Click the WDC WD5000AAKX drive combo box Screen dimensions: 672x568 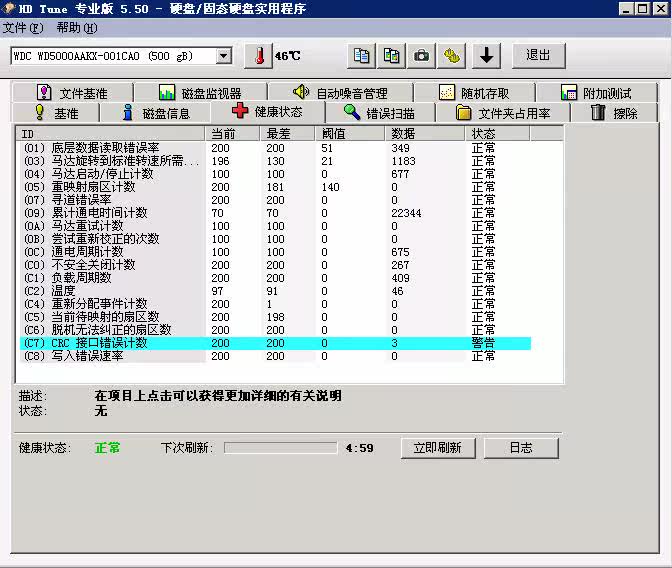click(121, 56)
